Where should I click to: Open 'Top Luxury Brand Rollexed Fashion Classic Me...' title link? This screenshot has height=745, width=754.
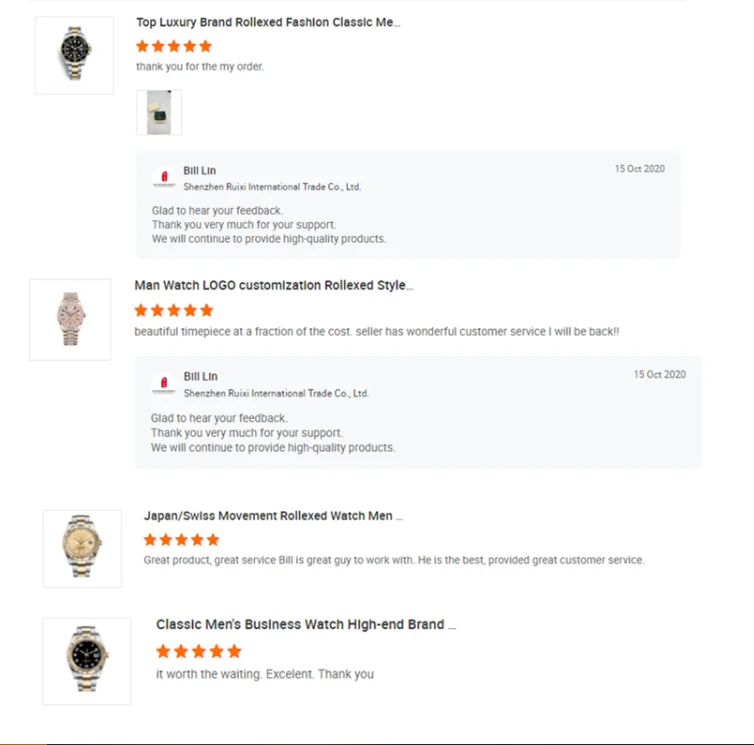click(x=268, y=22)
